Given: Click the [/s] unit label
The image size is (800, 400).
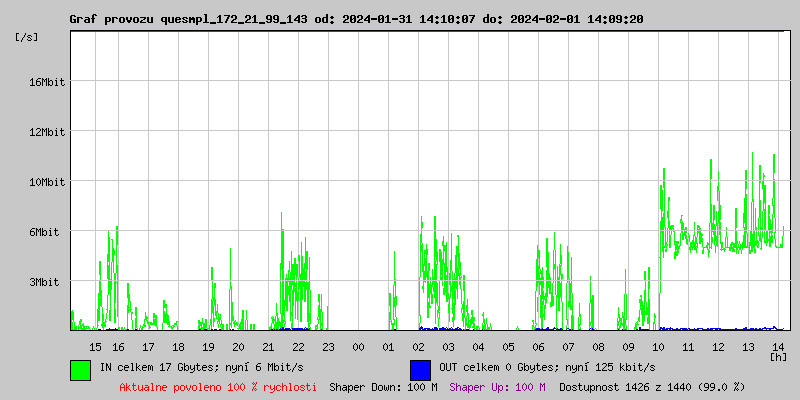Looking at the screenshot, I should (27, 37).
